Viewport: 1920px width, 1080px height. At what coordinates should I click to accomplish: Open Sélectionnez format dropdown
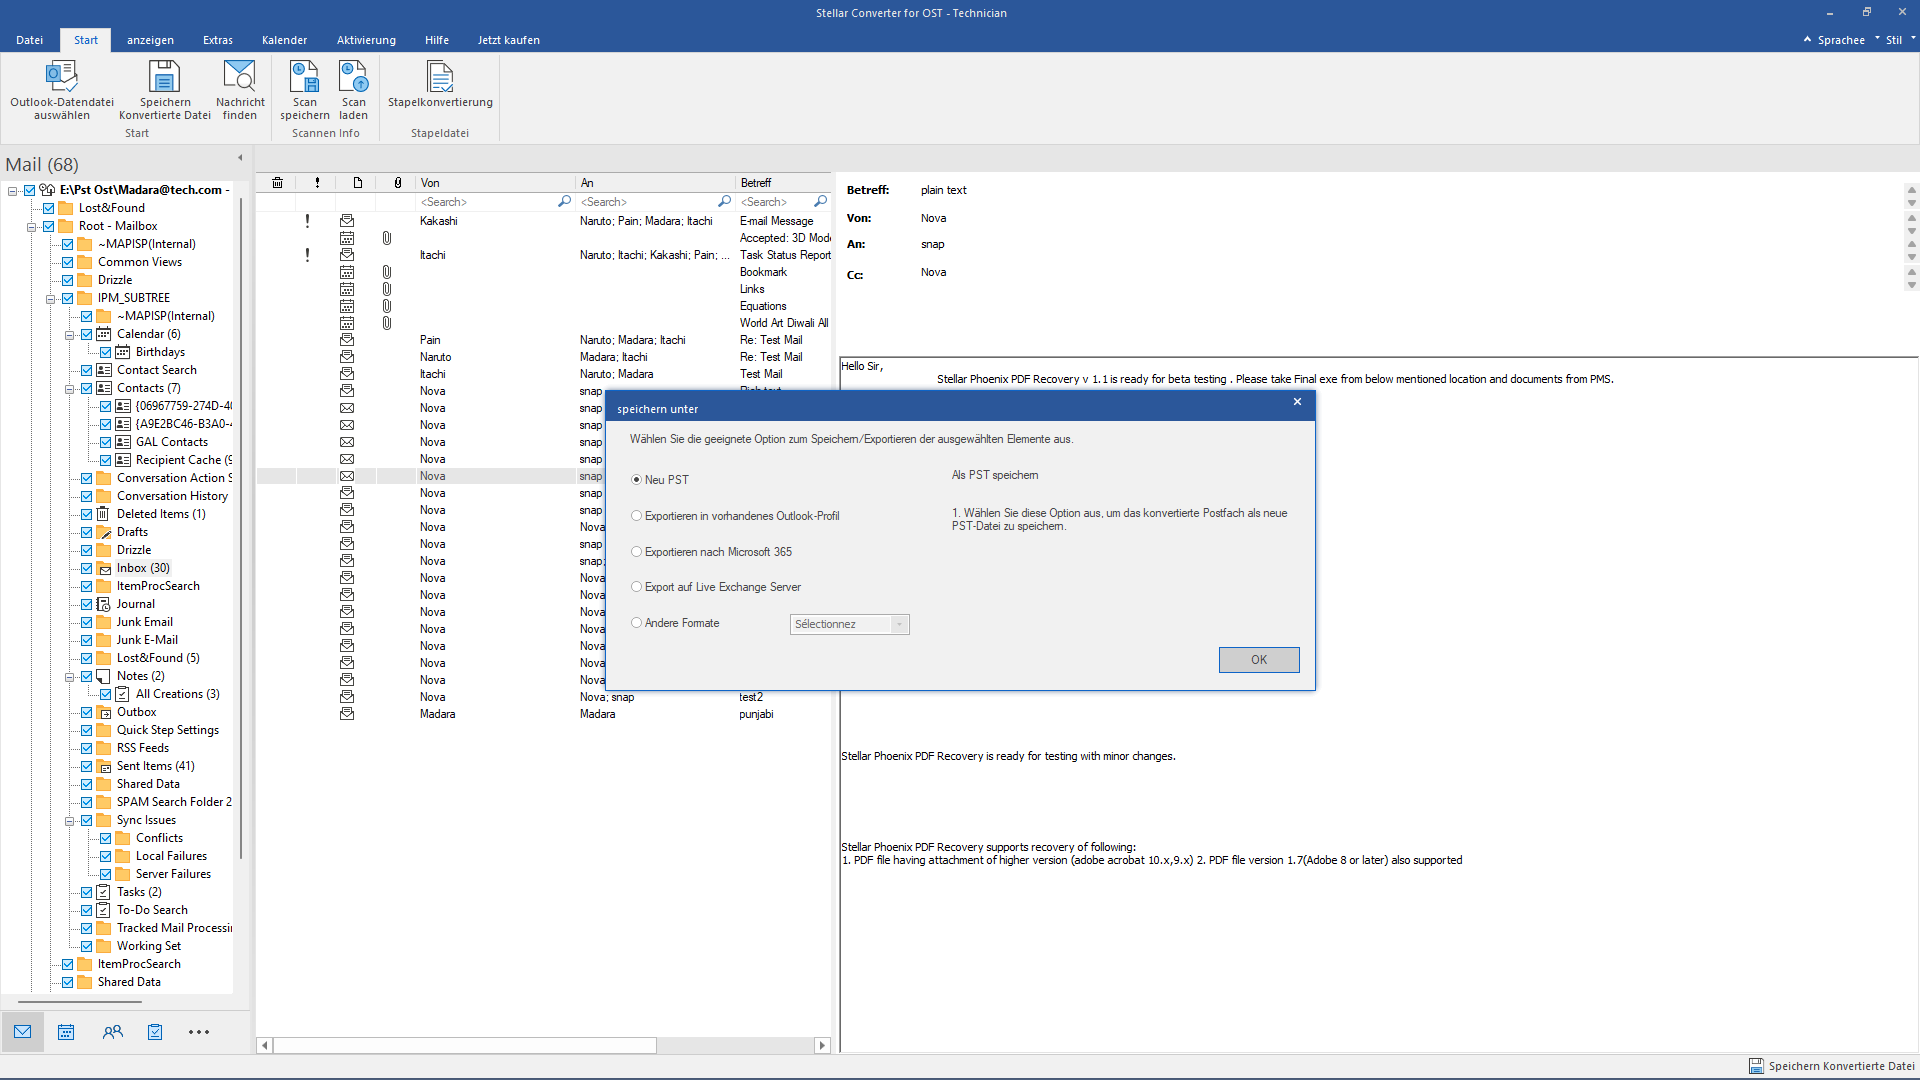click(849, 624)
